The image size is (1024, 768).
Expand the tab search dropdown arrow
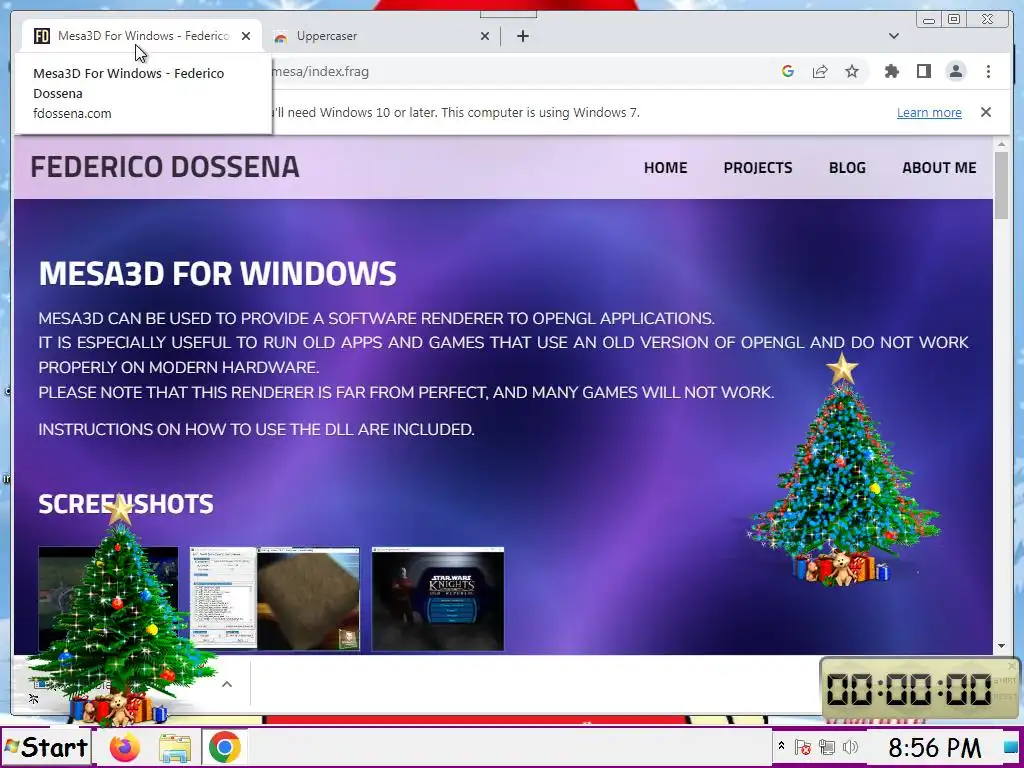point(893,36)
